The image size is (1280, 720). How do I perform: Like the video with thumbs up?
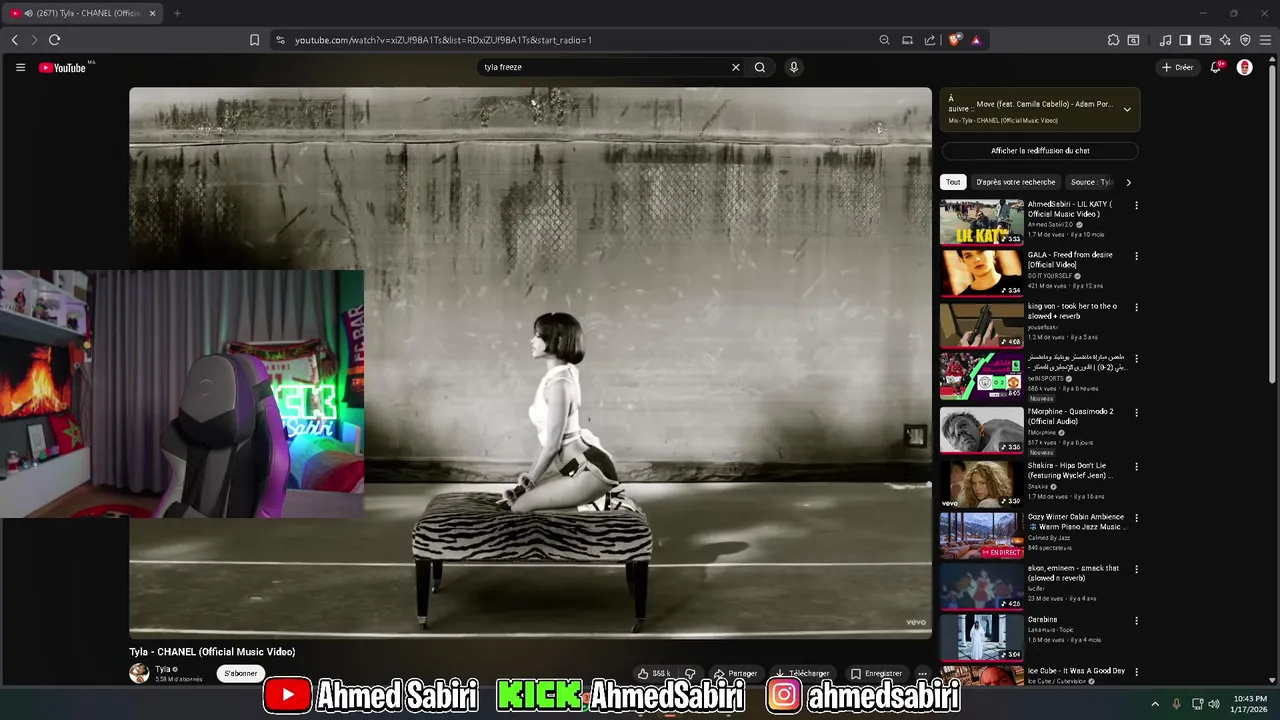click(x=655, y=674)
